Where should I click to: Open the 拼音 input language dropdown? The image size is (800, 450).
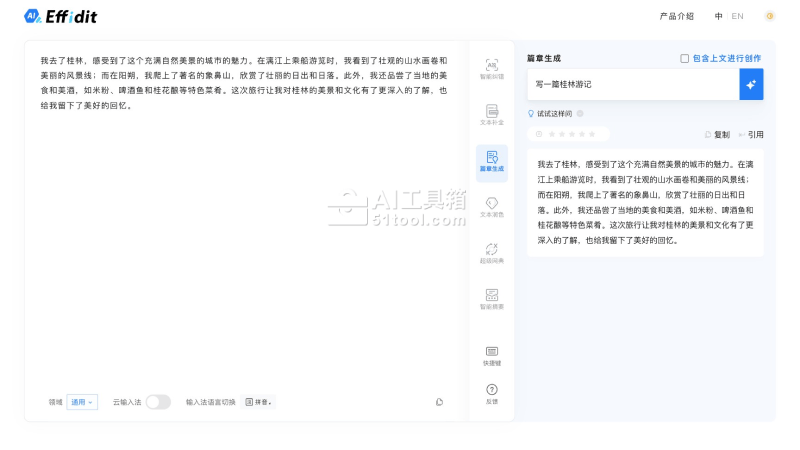[258, 402]
